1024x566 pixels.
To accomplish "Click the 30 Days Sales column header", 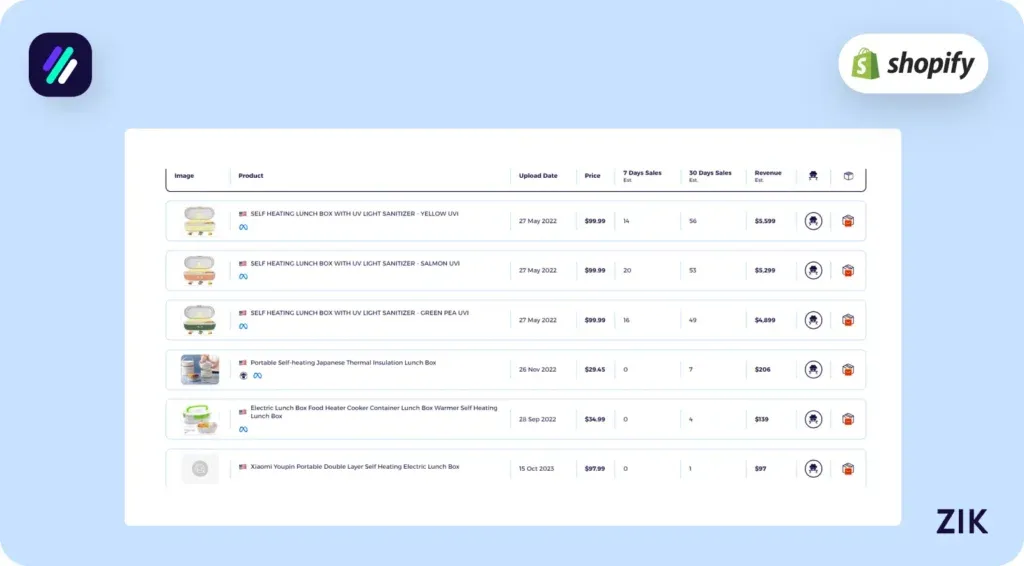I will coord(710,175).
